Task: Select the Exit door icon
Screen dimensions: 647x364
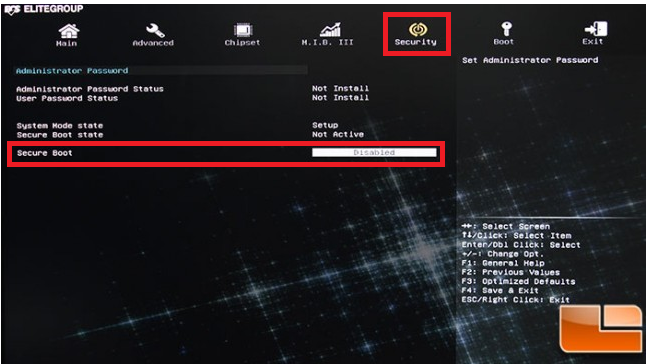Action: coord(595,29)
